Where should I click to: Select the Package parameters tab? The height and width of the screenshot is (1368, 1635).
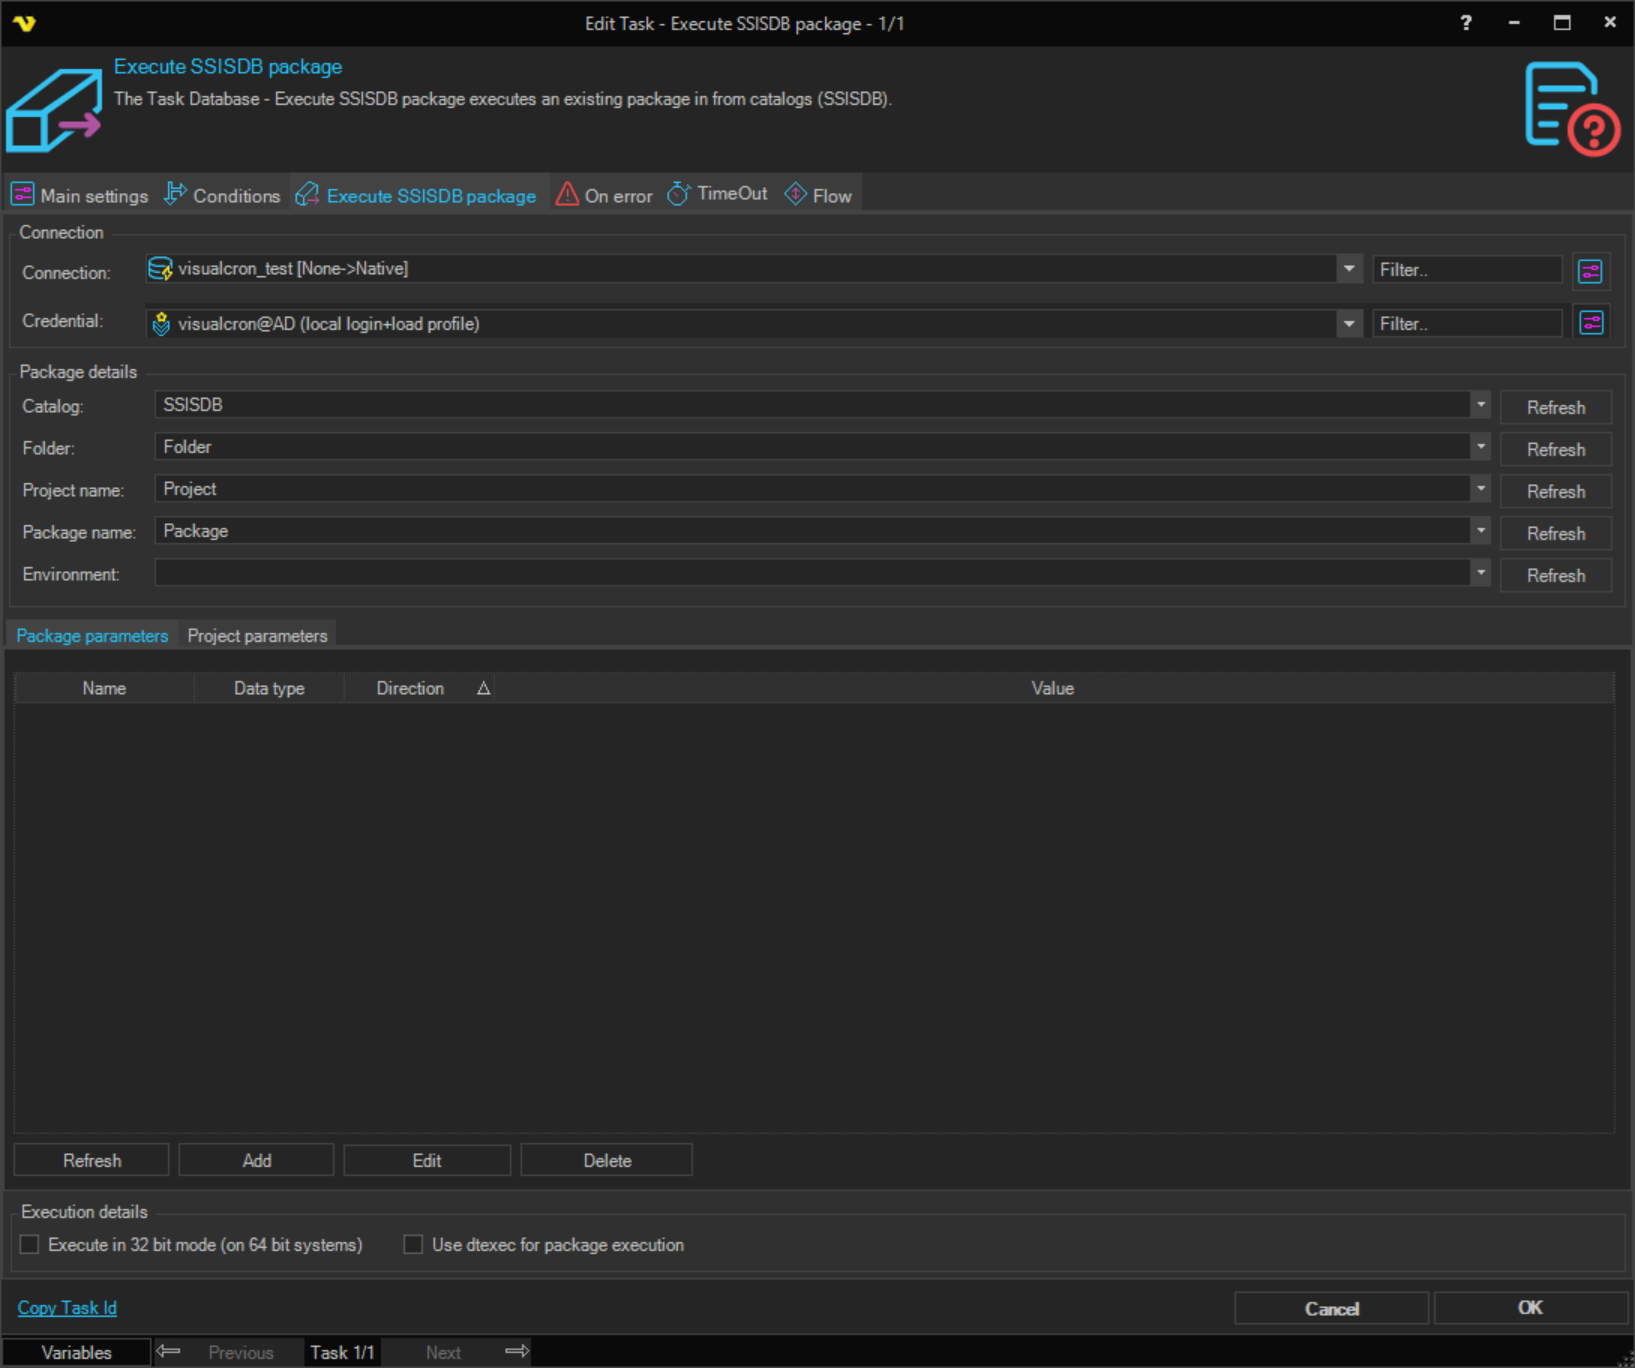[x=92, y=636]
